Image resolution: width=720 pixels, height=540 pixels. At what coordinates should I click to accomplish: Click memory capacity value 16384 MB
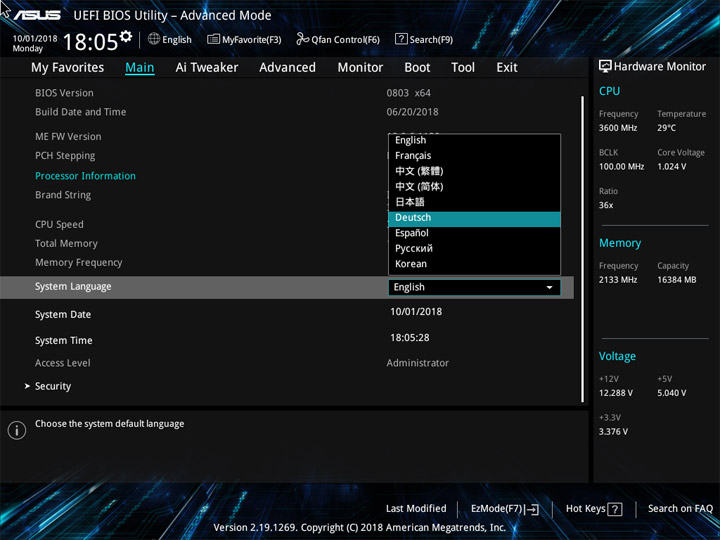coord(677,280)
